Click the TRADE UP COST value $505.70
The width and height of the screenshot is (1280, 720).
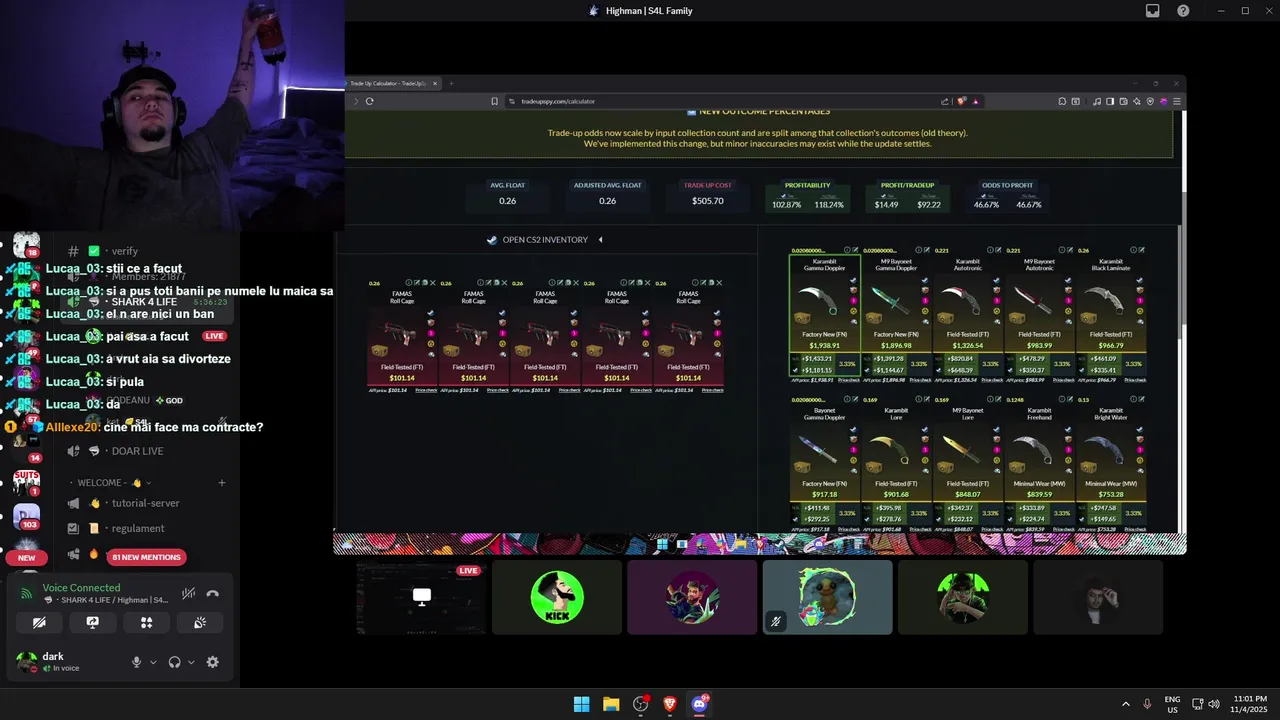707,201
